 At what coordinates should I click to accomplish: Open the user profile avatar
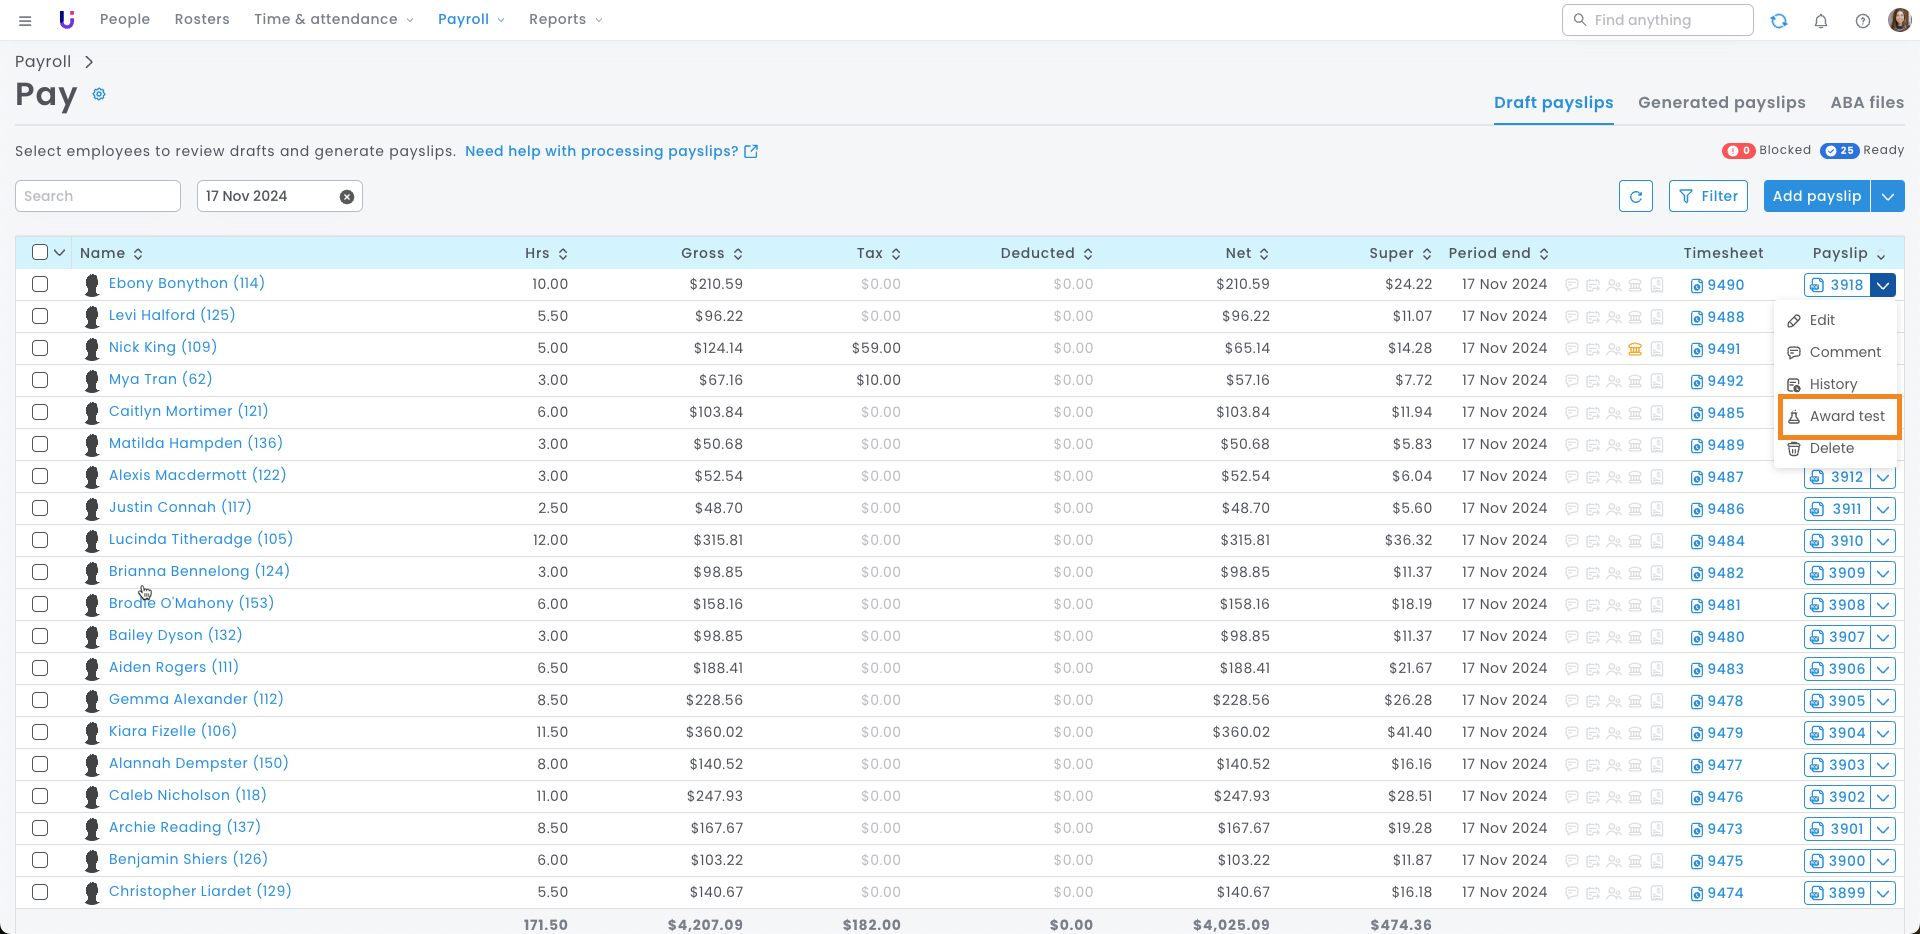[1899, 20]
